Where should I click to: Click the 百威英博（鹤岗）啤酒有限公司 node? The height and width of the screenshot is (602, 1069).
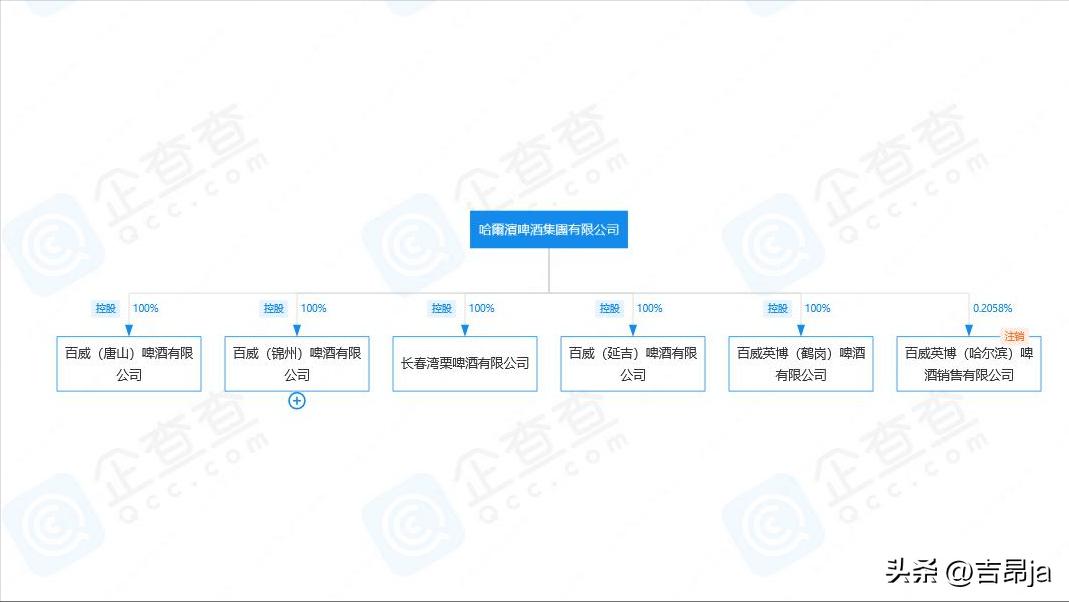point(801,363)
